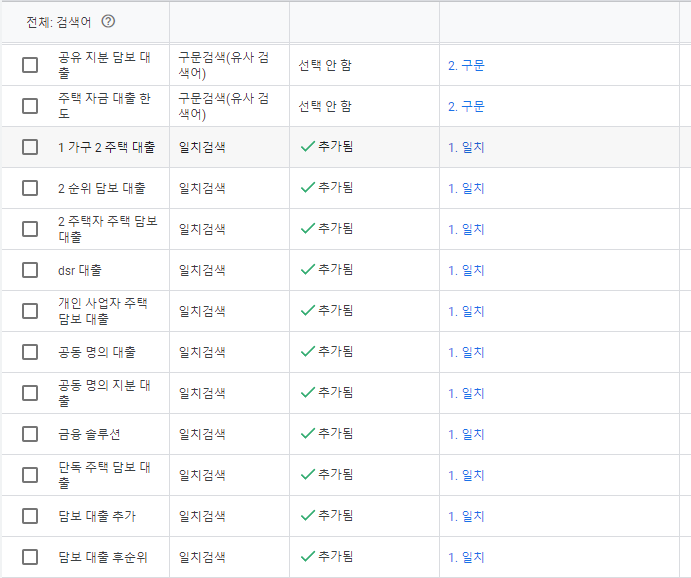691x578 pixels.
Task: Open 1. 일치 link for 금융 솔루션
Action: (466, 434)
